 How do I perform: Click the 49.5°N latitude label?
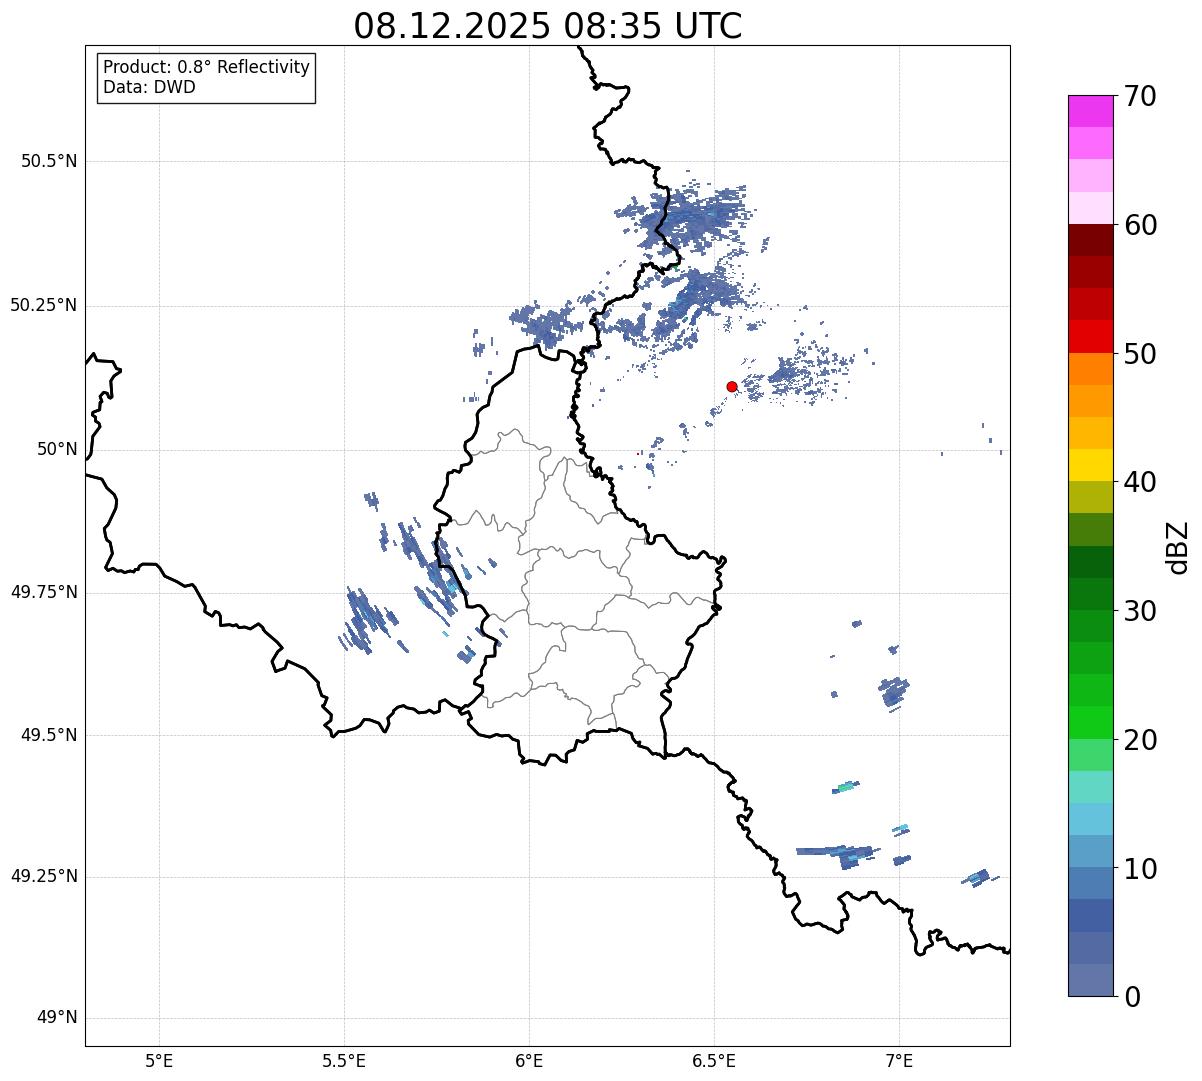pyautogui.click(x=49, y=735)
